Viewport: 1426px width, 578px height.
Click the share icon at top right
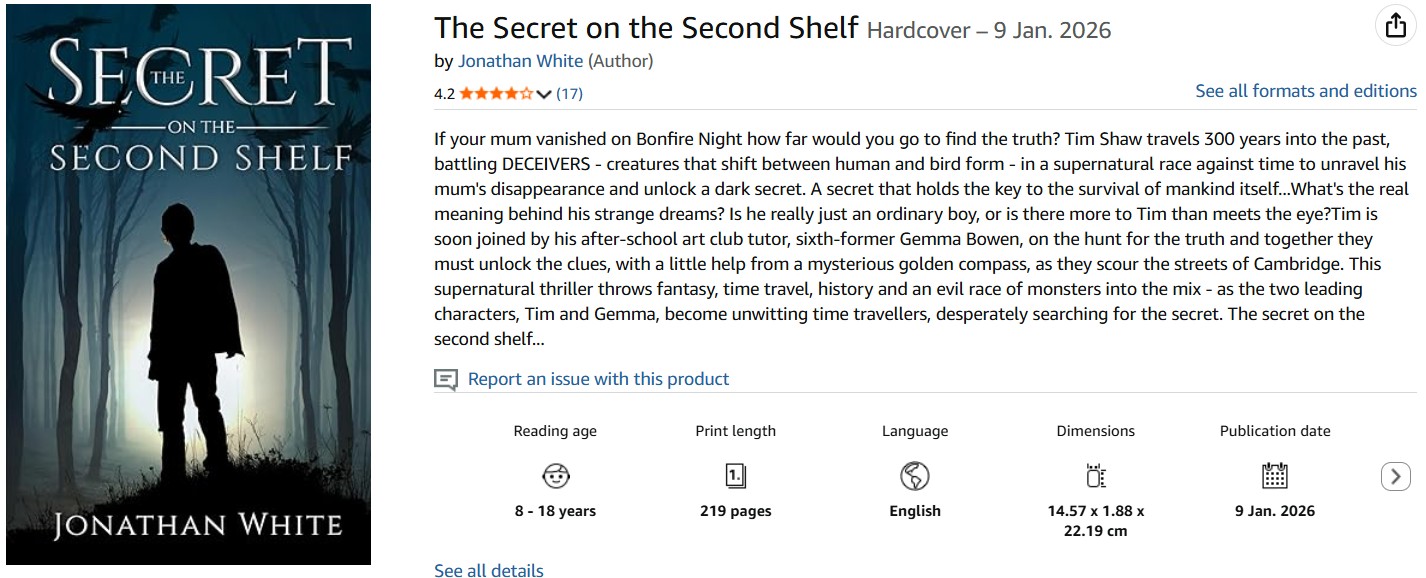(1395, 27)
